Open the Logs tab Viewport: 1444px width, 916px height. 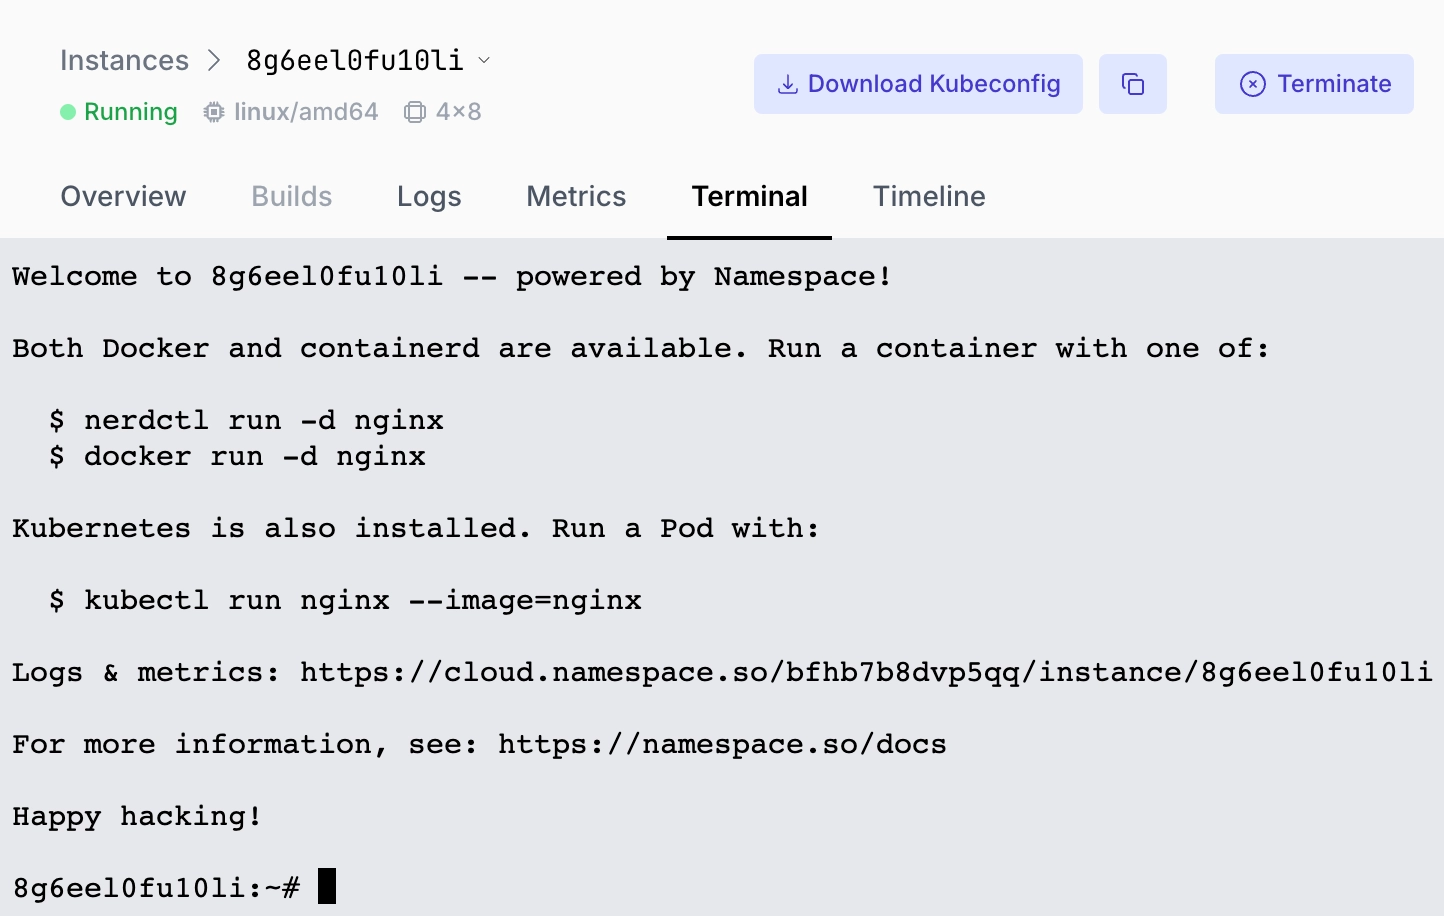(429, 196)
